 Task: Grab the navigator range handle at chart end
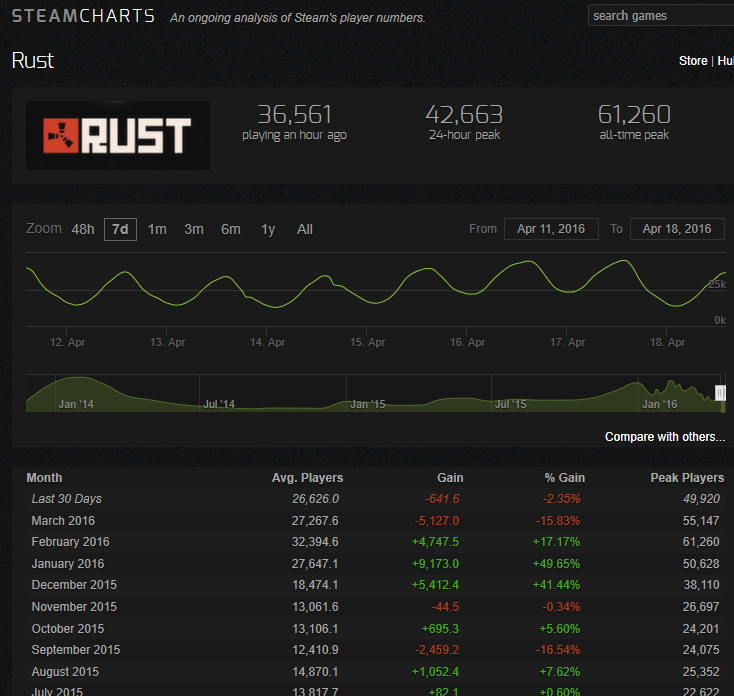tap(720, 393)
